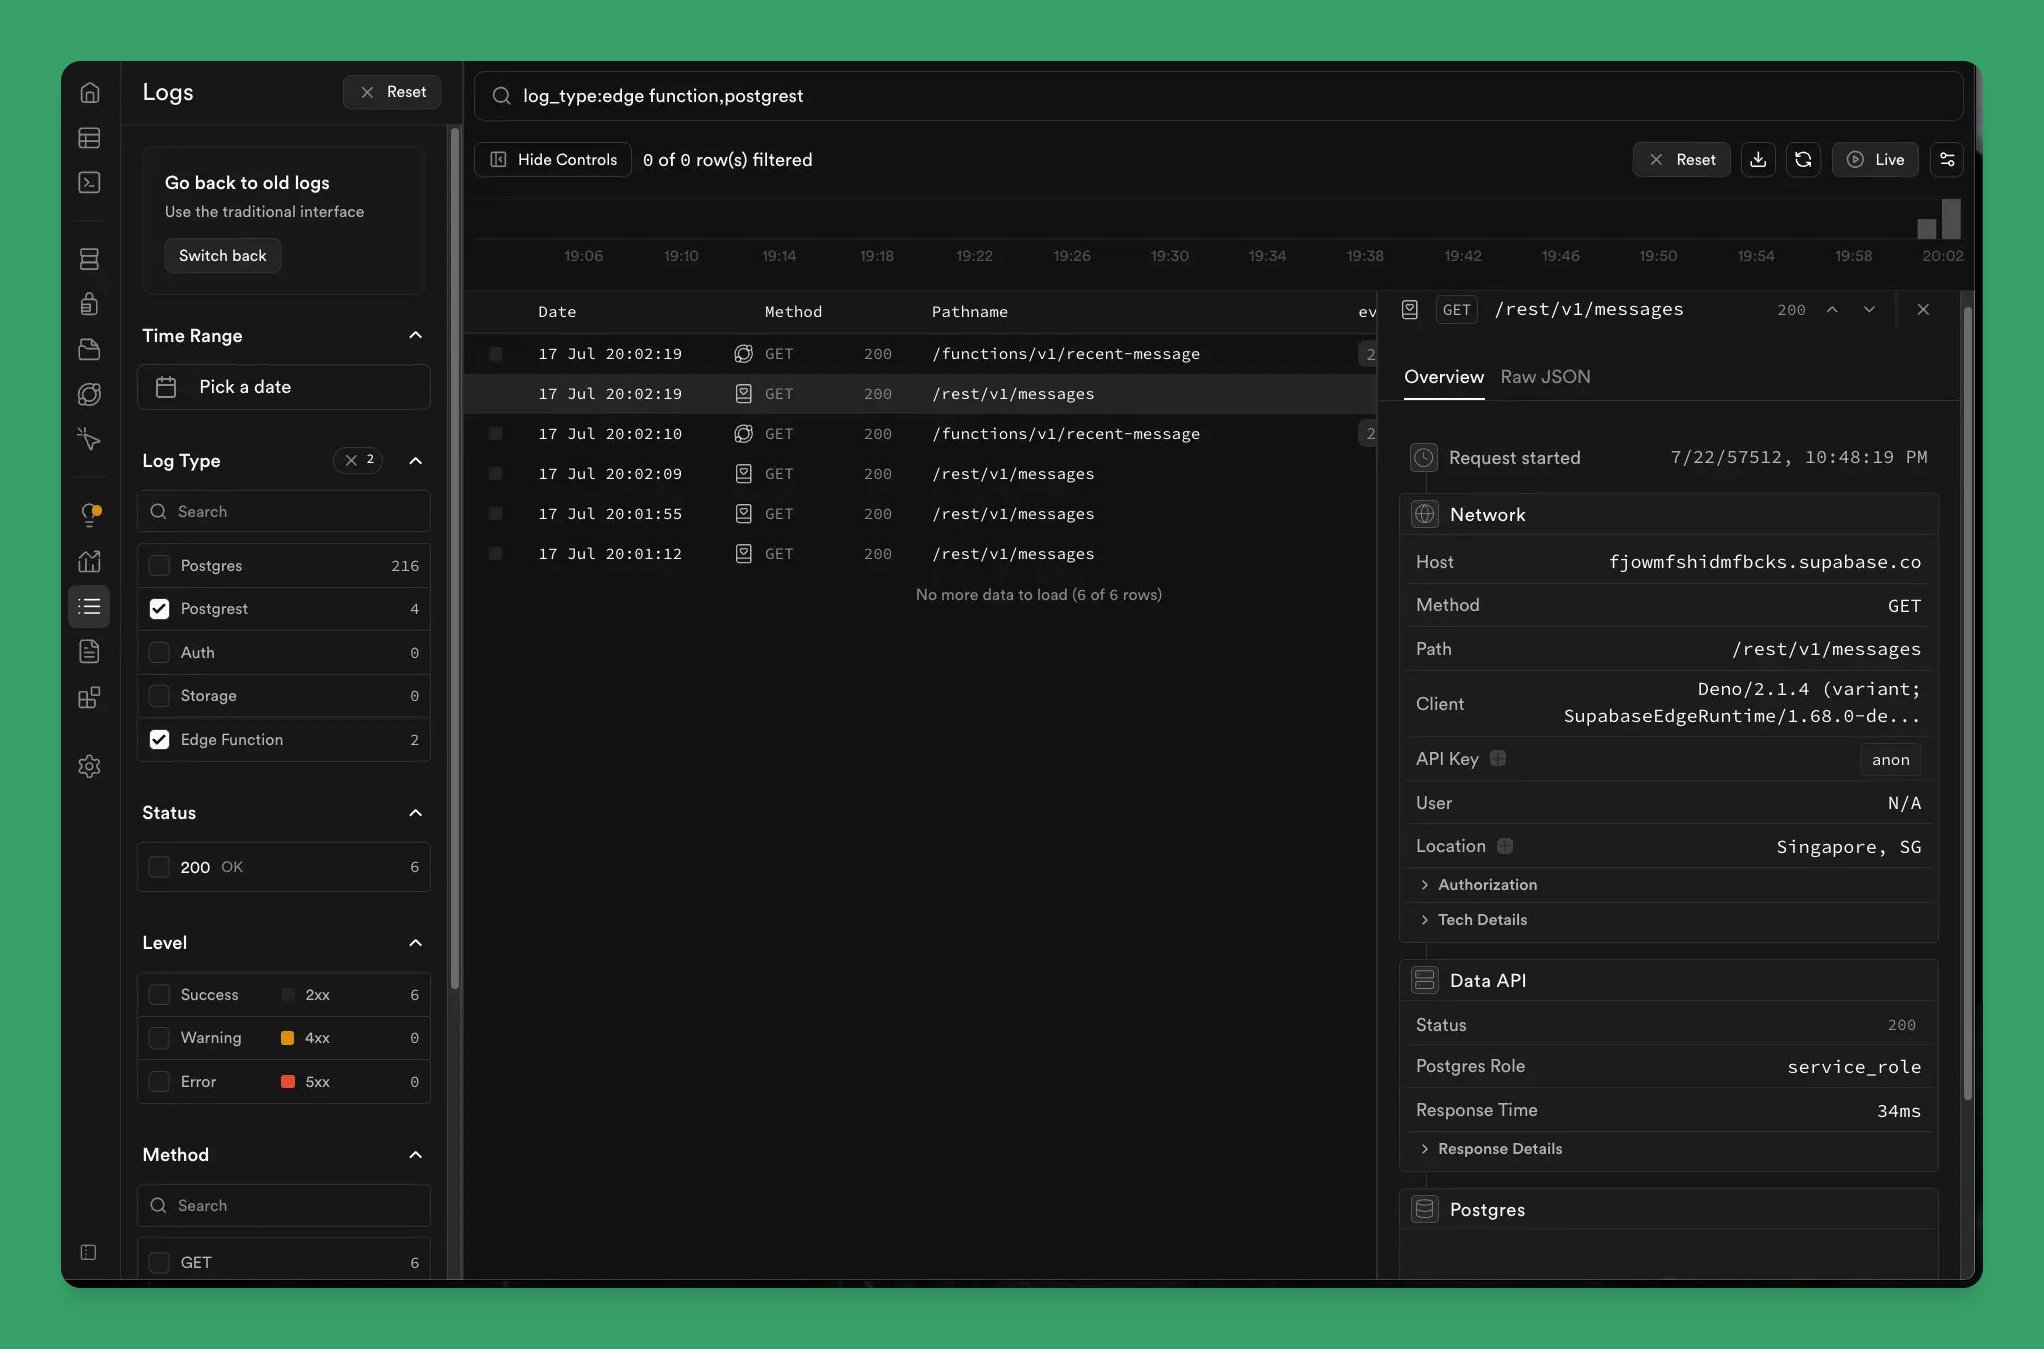This screenshot has height=1349, width=2044.
Task: Collapse the Level section
Action: click(x=416, y=942)
